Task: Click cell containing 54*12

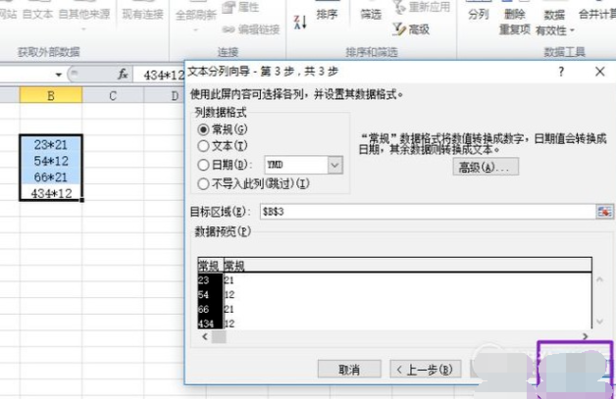Action: pyautogui.click(x=51, y=161)
